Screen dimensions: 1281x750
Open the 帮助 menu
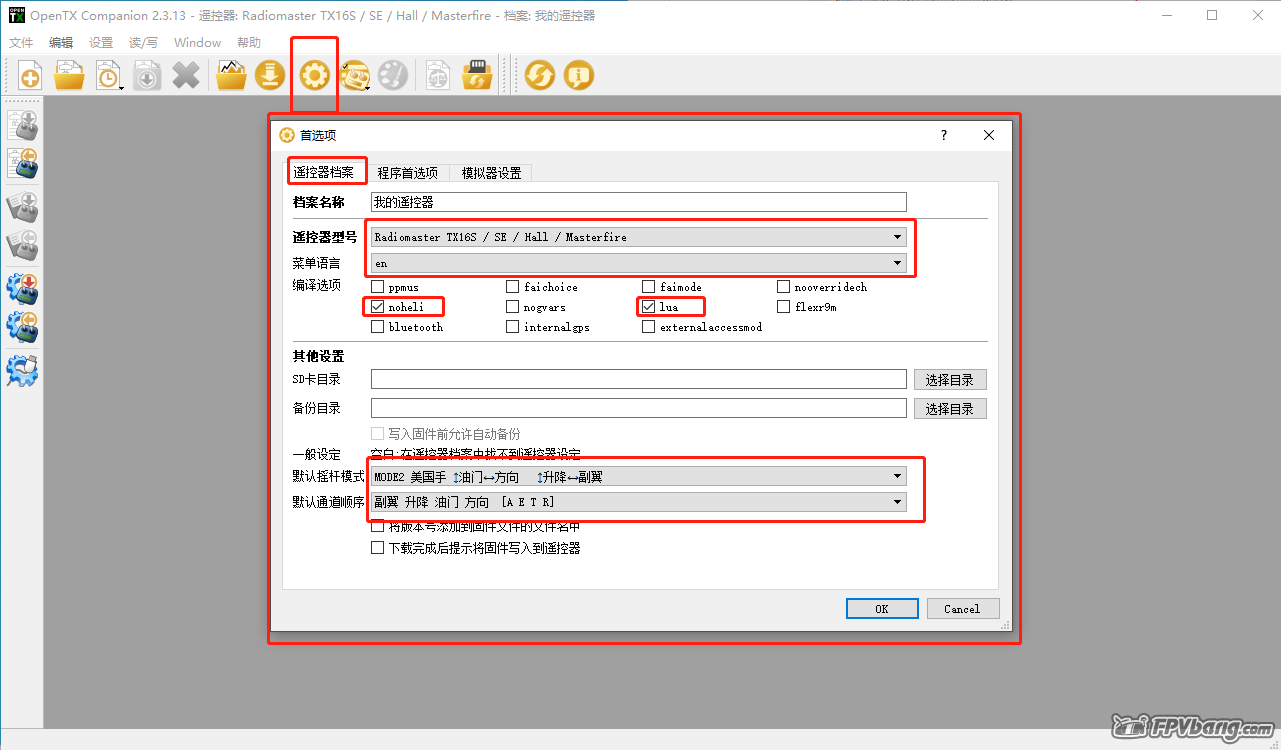click(x=249, y=43)
